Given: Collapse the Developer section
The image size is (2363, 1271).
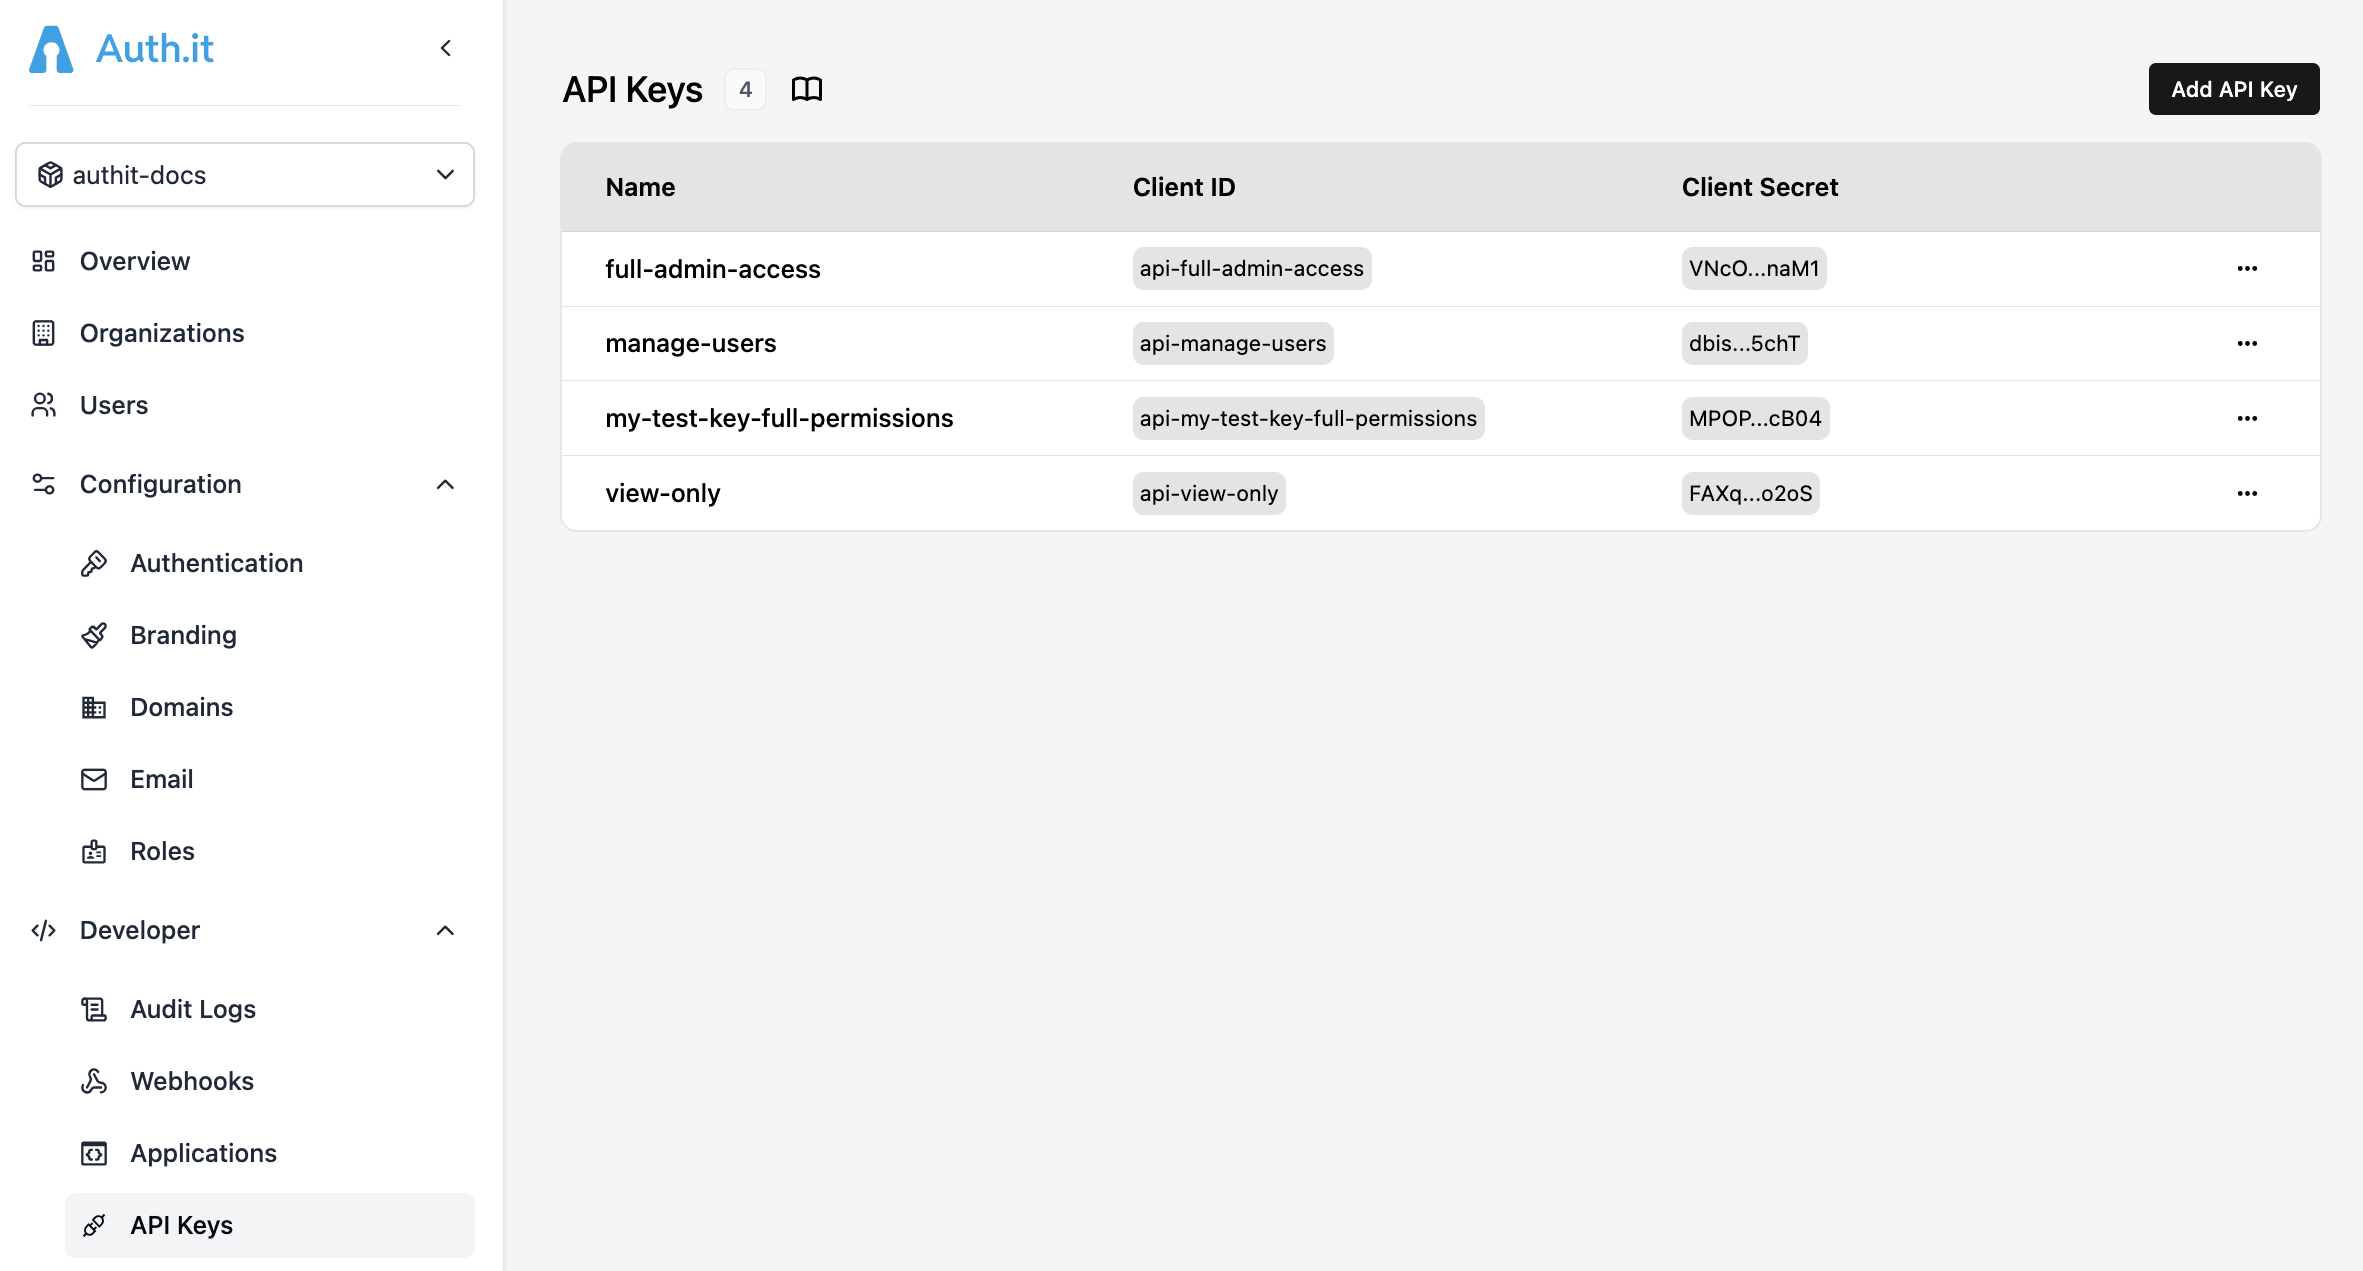Looking at the screenshot, I should point(445,930).
